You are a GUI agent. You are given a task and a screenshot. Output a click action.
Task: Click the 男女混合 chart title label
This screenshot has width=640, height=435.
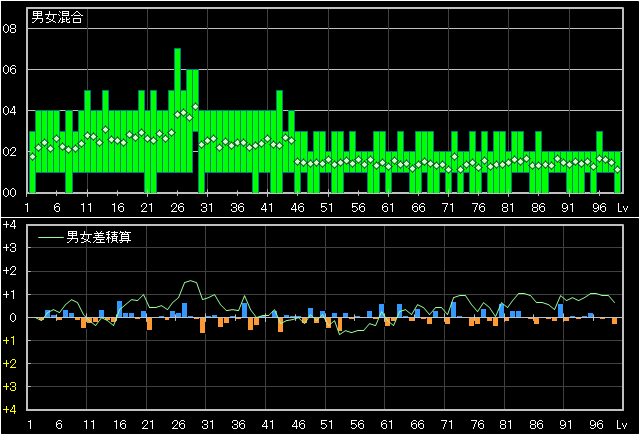coord(57,18)
